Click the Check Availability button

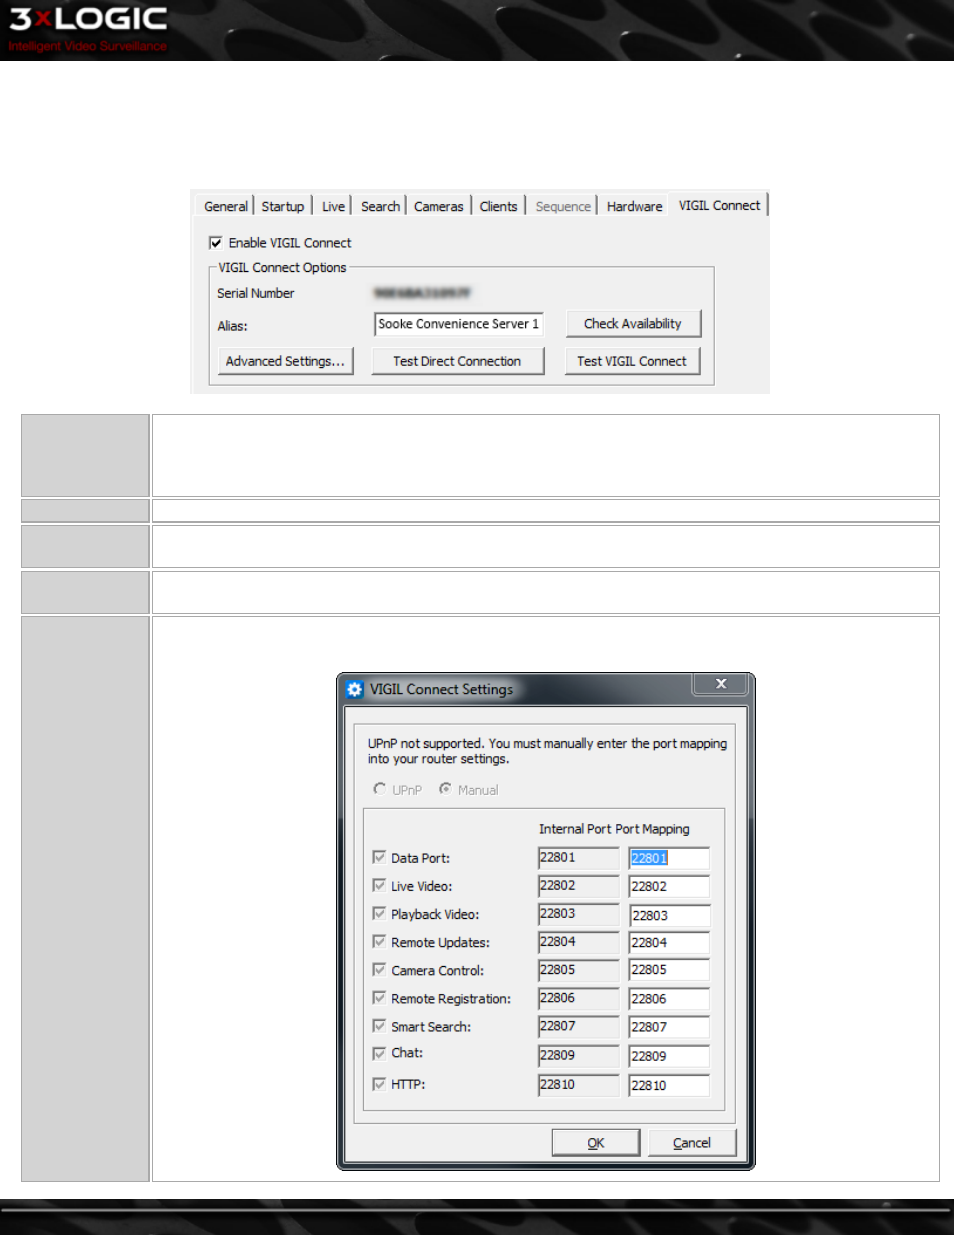pos(633,324)
